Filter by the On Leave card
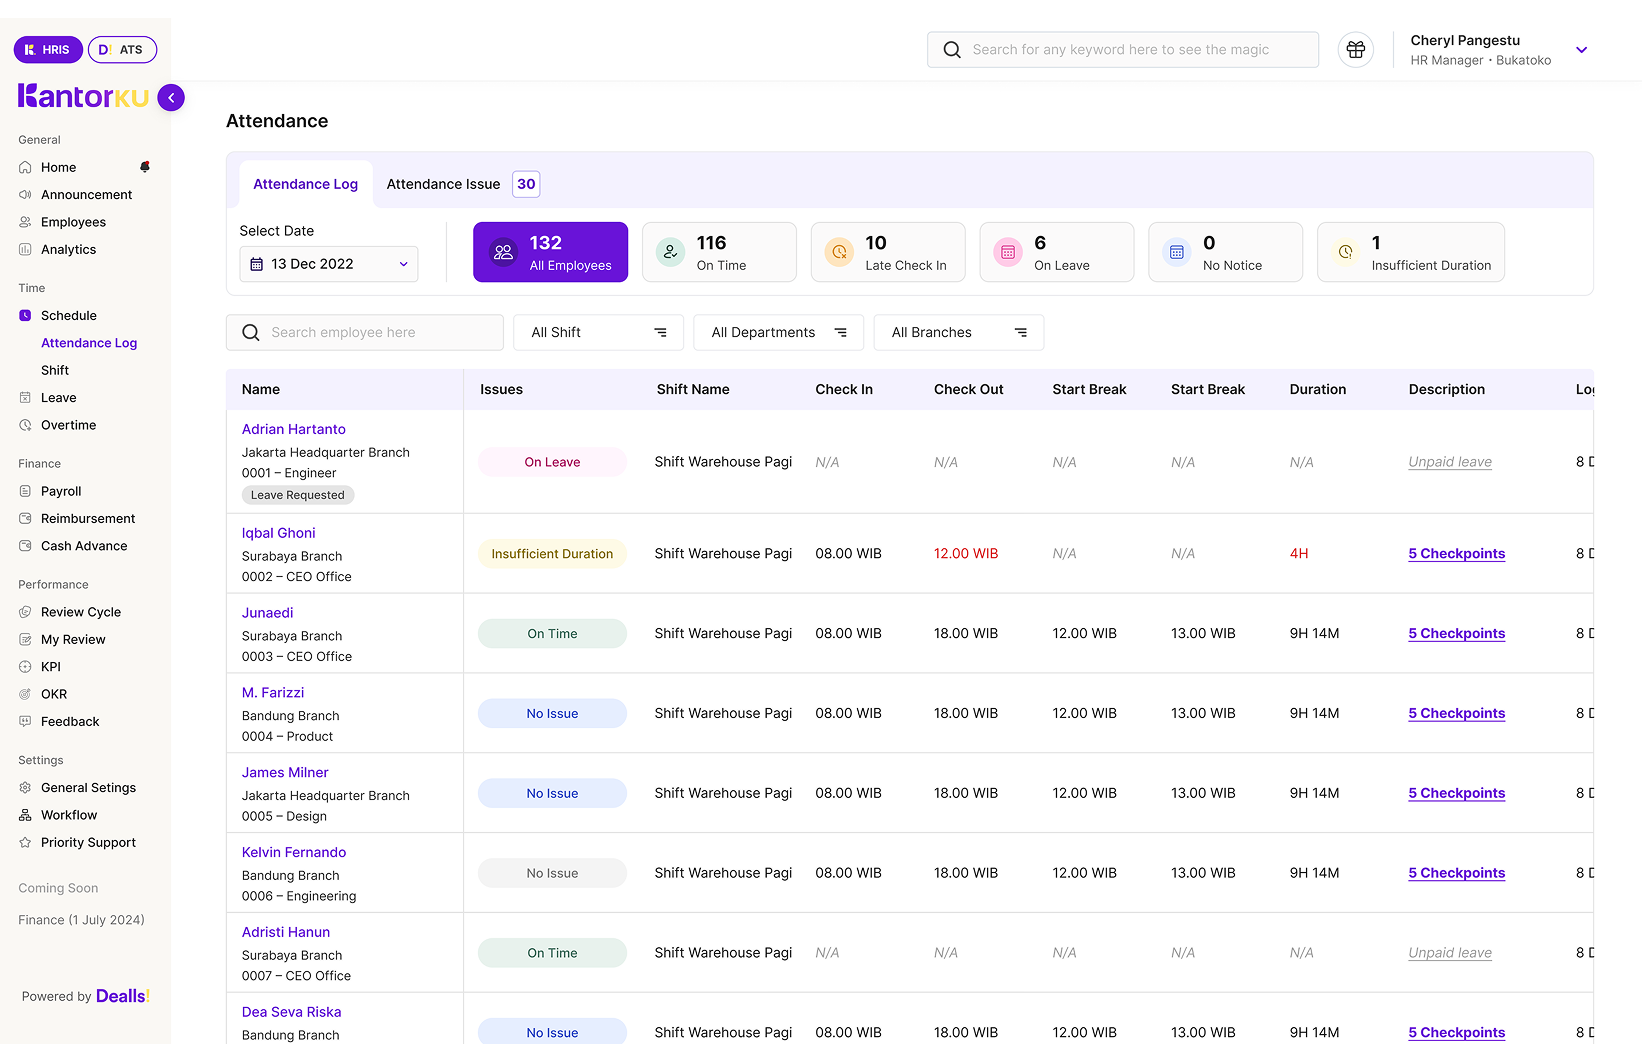The image size is (1643, 1062). [x=1056, y=253]
